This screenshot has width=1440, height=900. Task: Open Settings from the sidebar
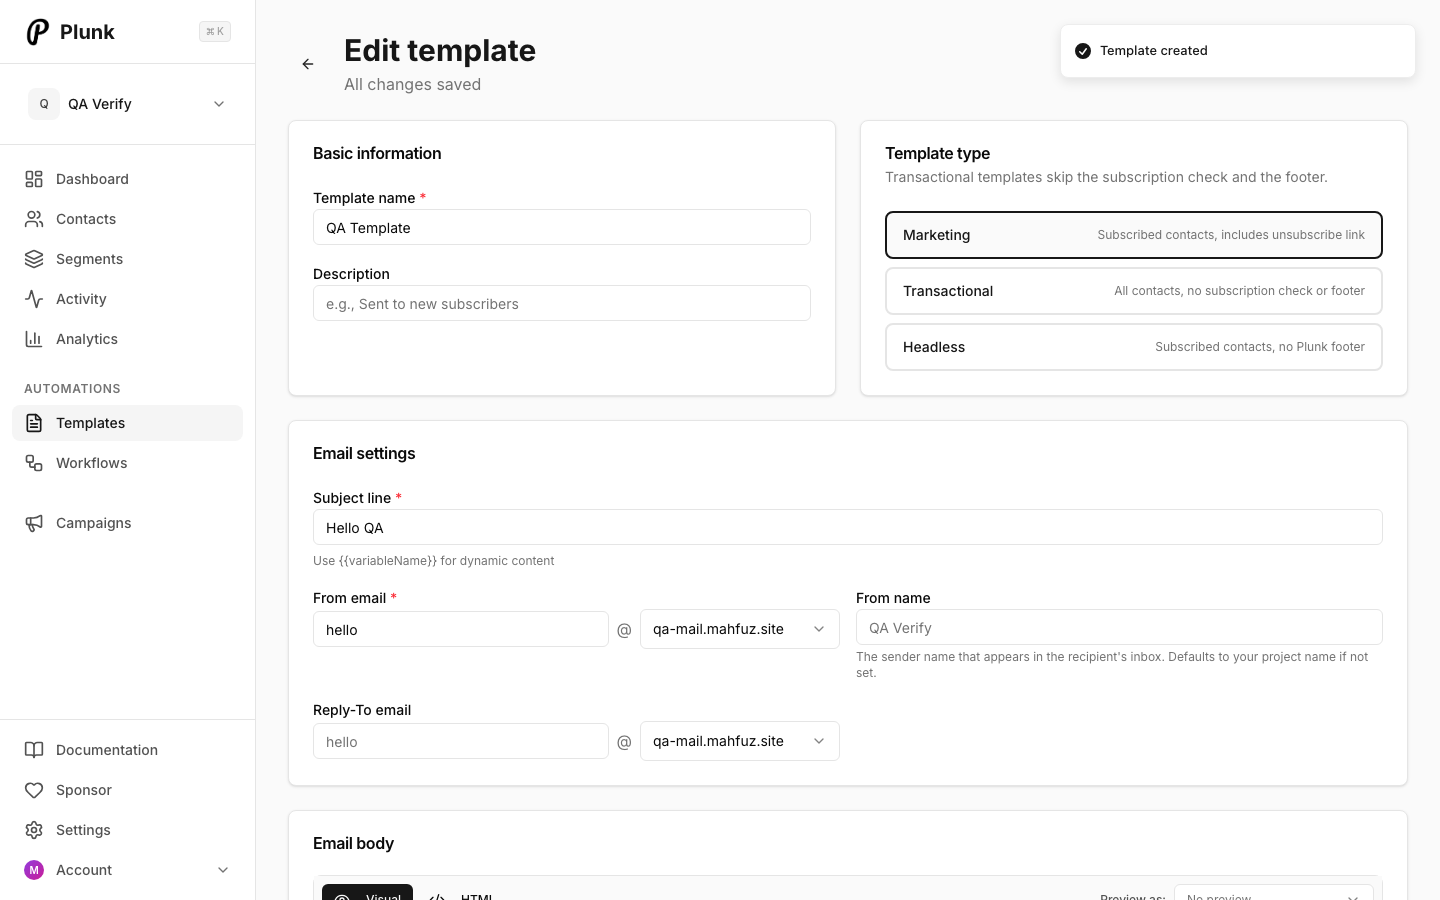click(x=127, y=830)
